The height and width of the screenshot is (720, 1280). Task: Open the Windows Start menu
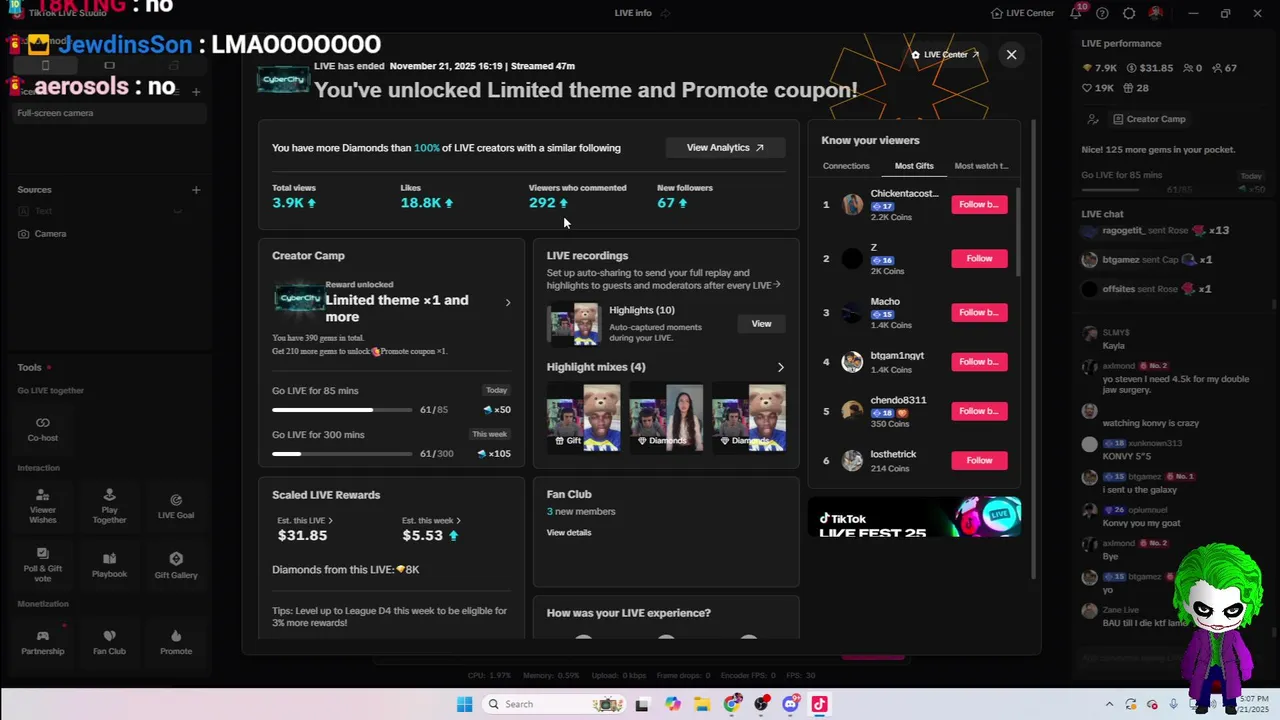(464, 704)
